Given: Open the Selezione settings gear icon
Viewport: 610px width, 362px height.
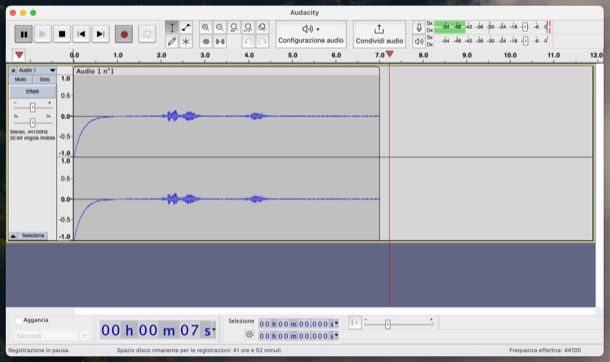Looking at the screenshot, I should point(249,334).
